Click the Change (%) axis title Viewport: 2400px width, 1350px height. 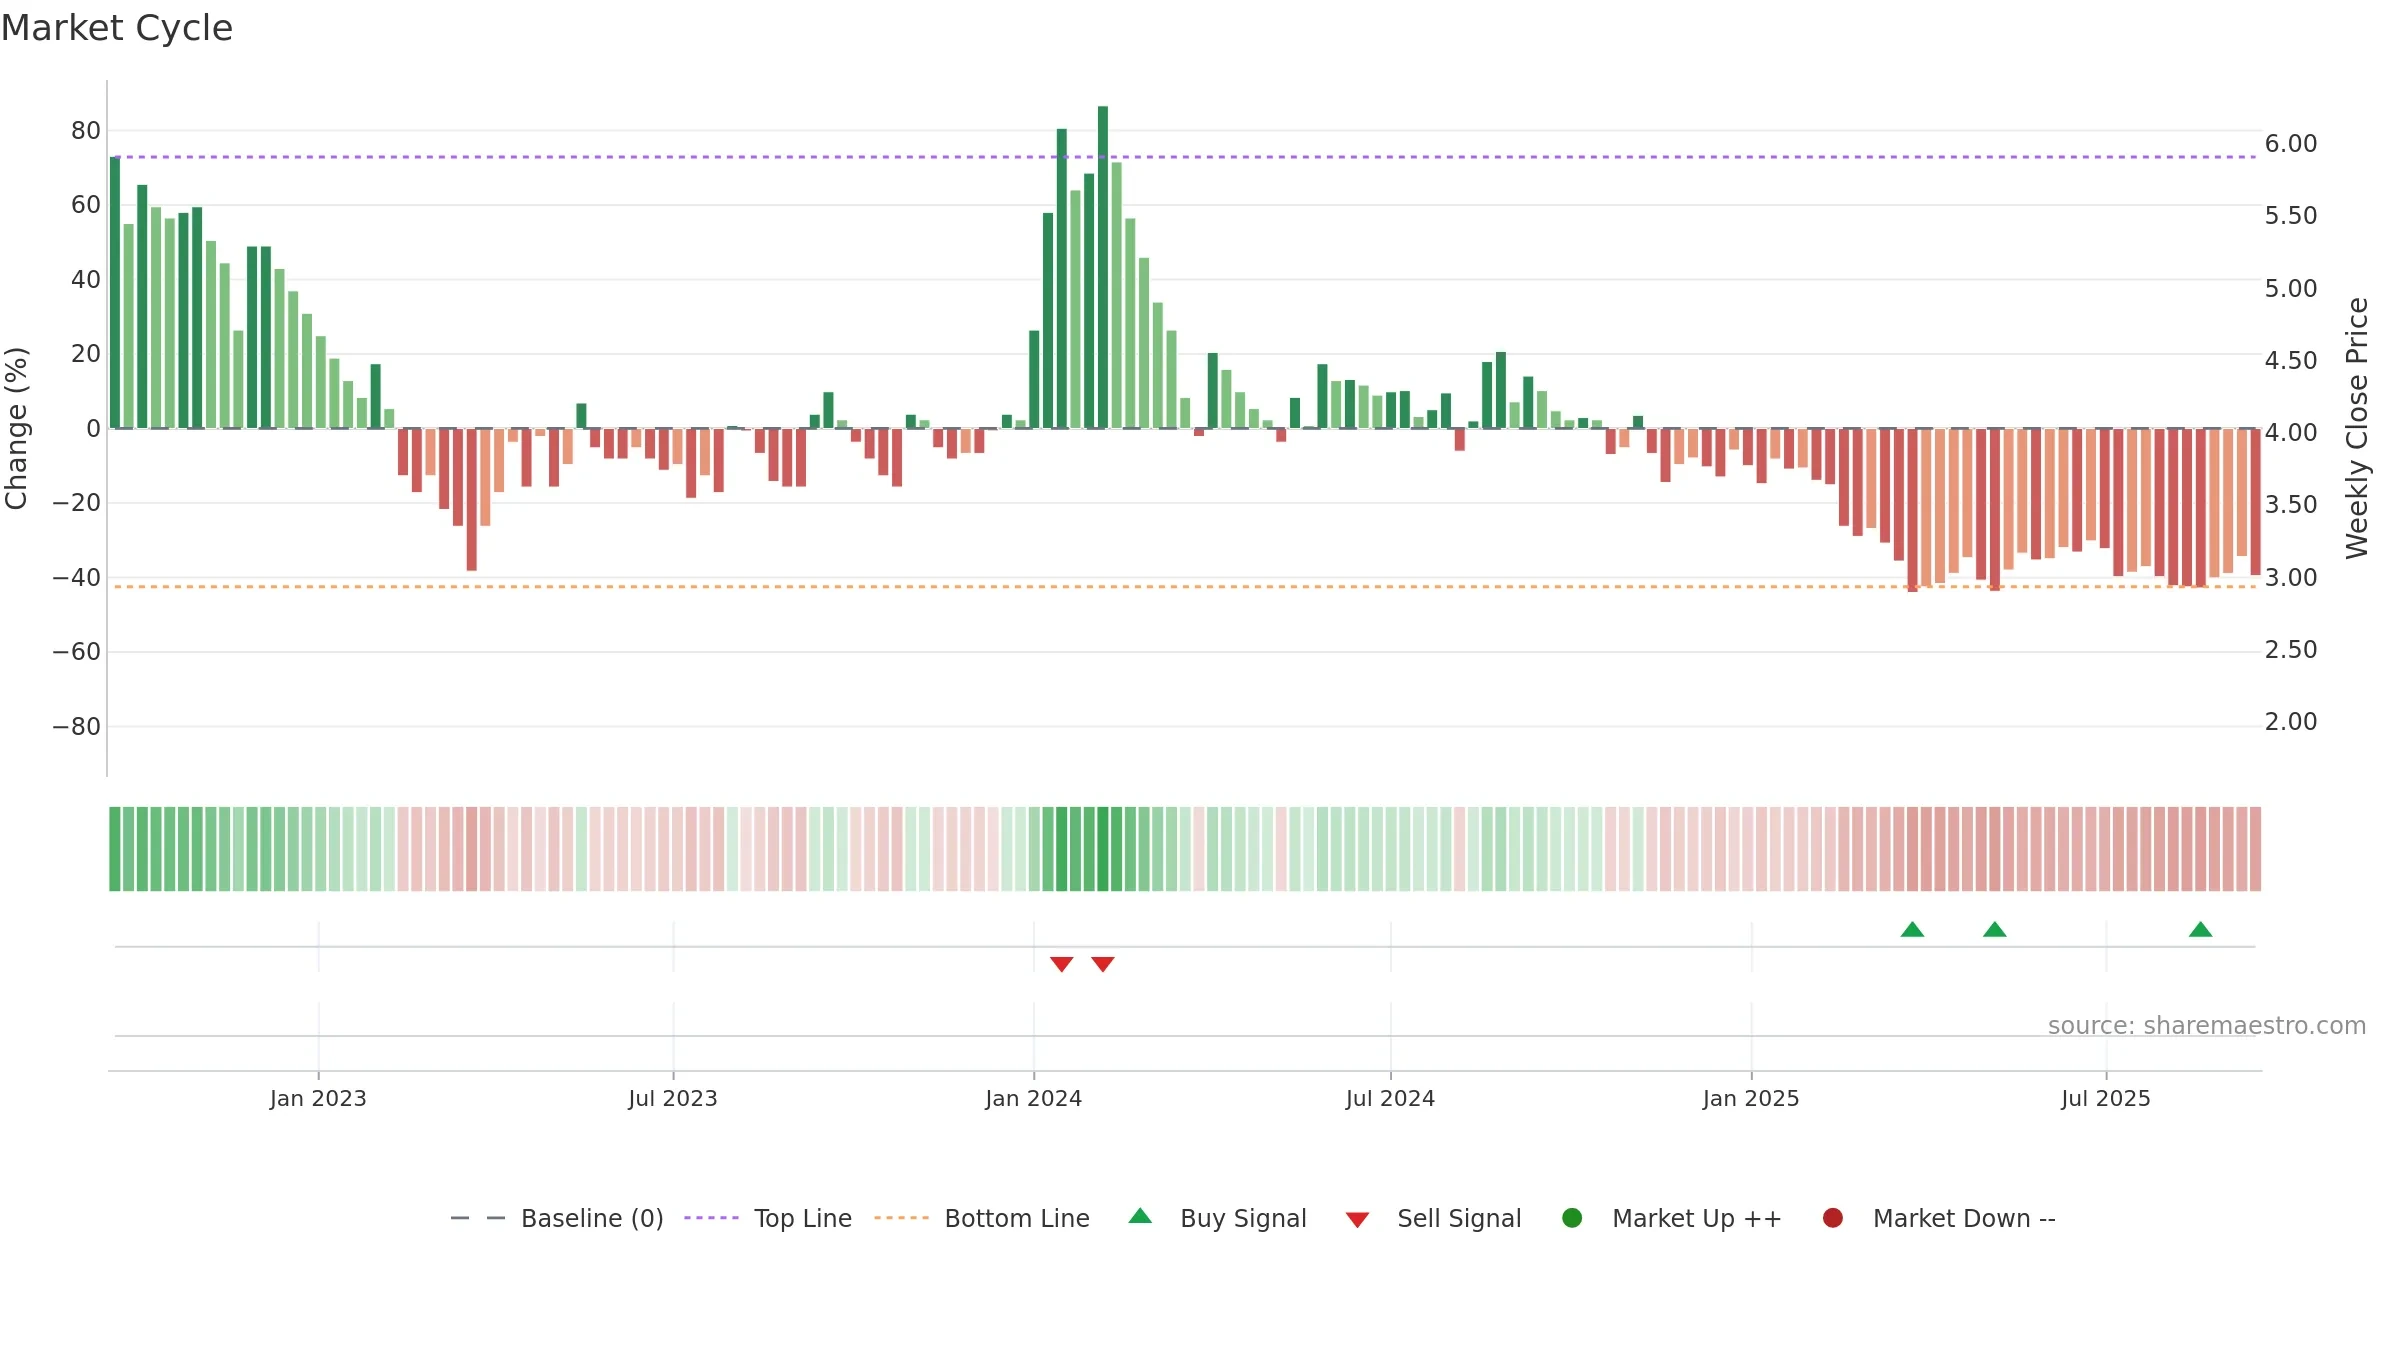click(x=16, y=428)
